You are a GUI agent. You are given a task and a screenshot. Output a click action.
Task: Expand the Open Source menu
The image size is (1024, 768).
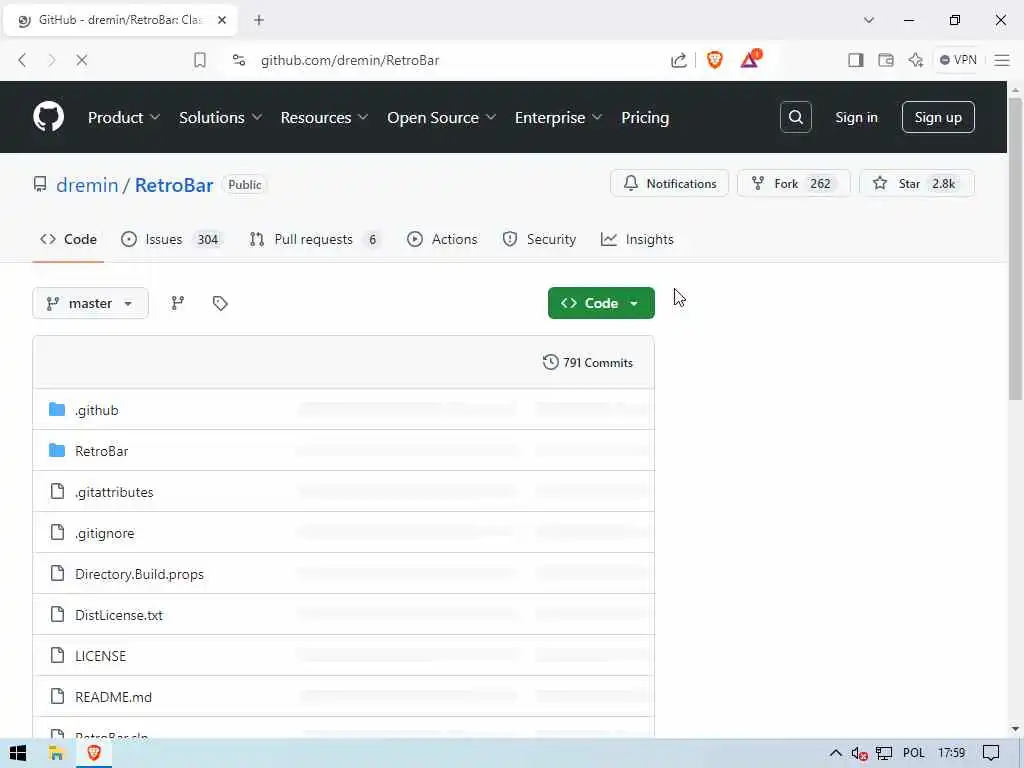(441, 118)
